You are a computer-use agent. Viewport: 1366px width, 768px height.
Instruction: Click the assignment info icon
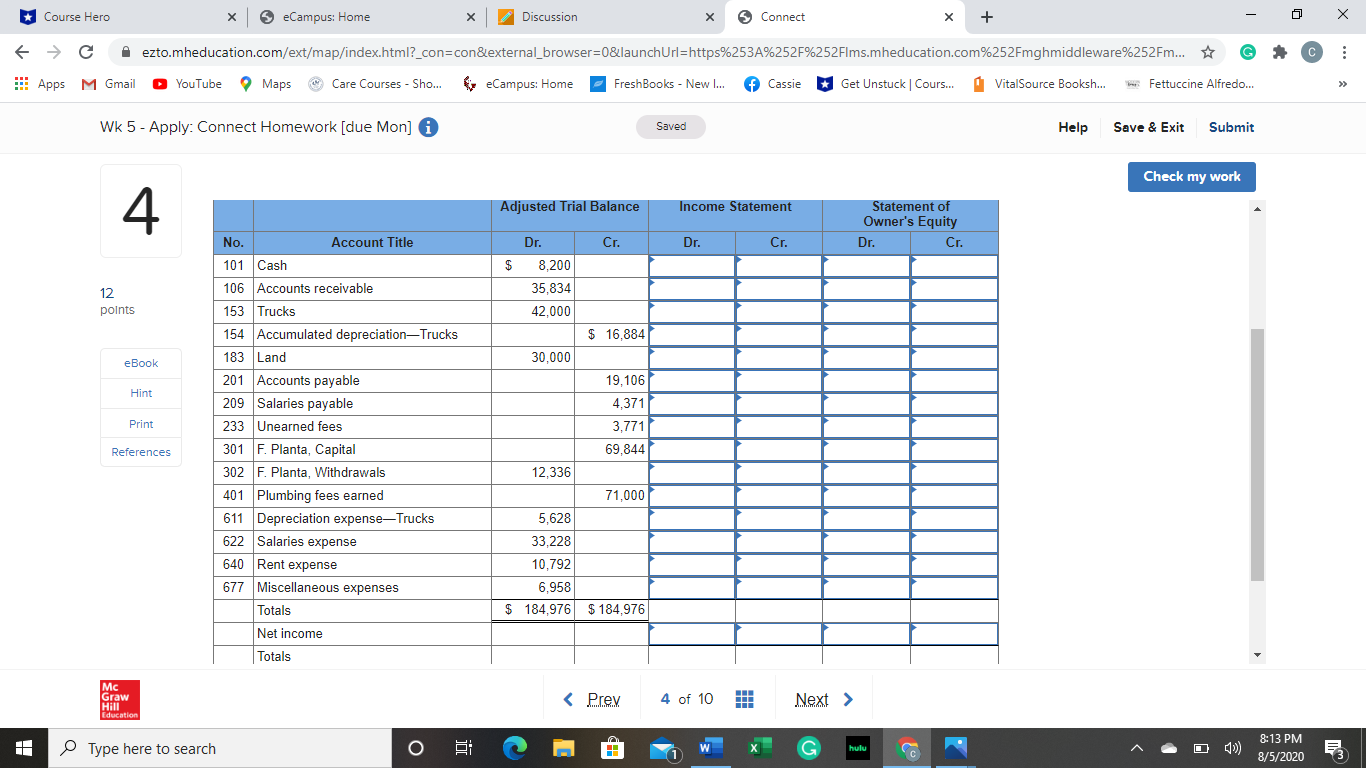coord(428,127)
